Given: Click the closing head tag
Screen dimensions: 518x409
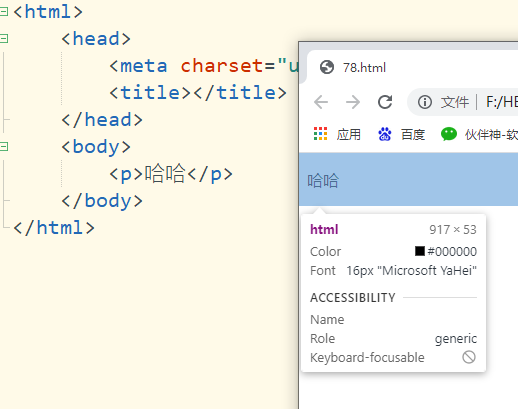Looking at the screenshot, I should [x=102, y=120].
